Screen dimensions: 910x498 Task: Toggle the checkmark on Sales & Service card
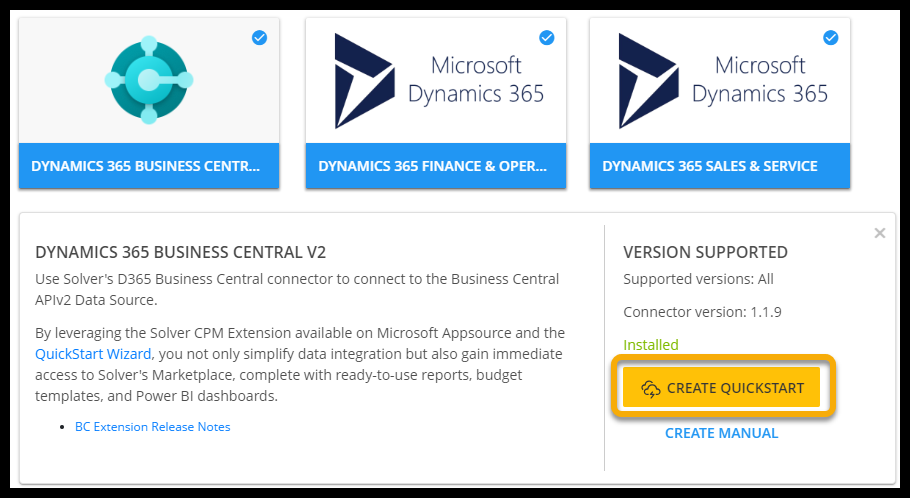click(x=831, y=38)
